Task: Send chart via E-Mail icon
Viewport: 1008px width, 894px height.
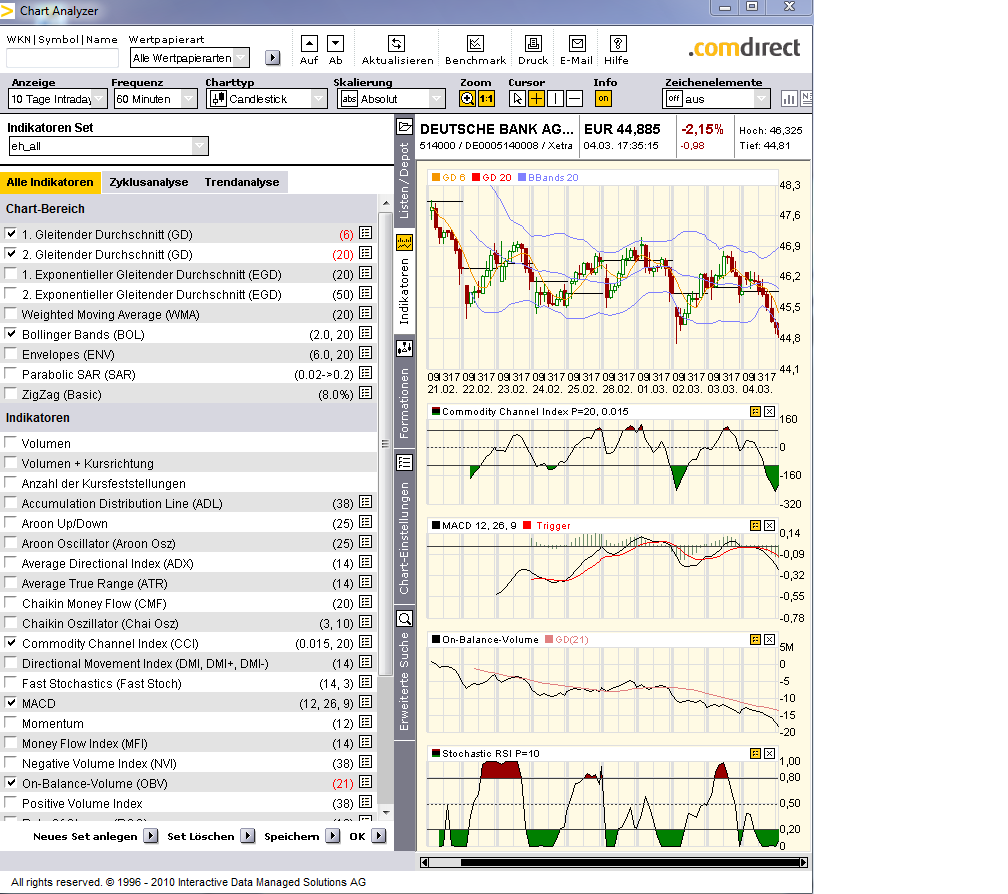Action: (x=577, y=44)
